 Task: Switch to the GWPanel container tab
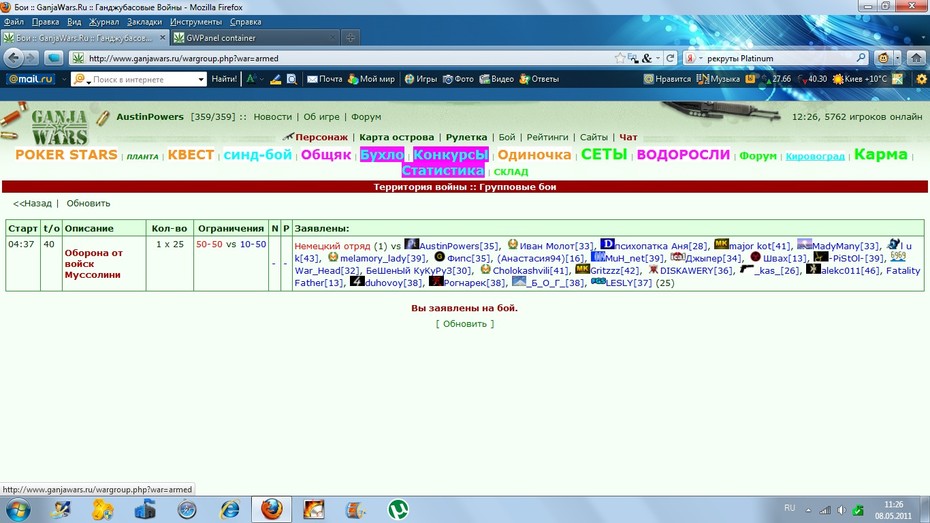pos(255,37)
